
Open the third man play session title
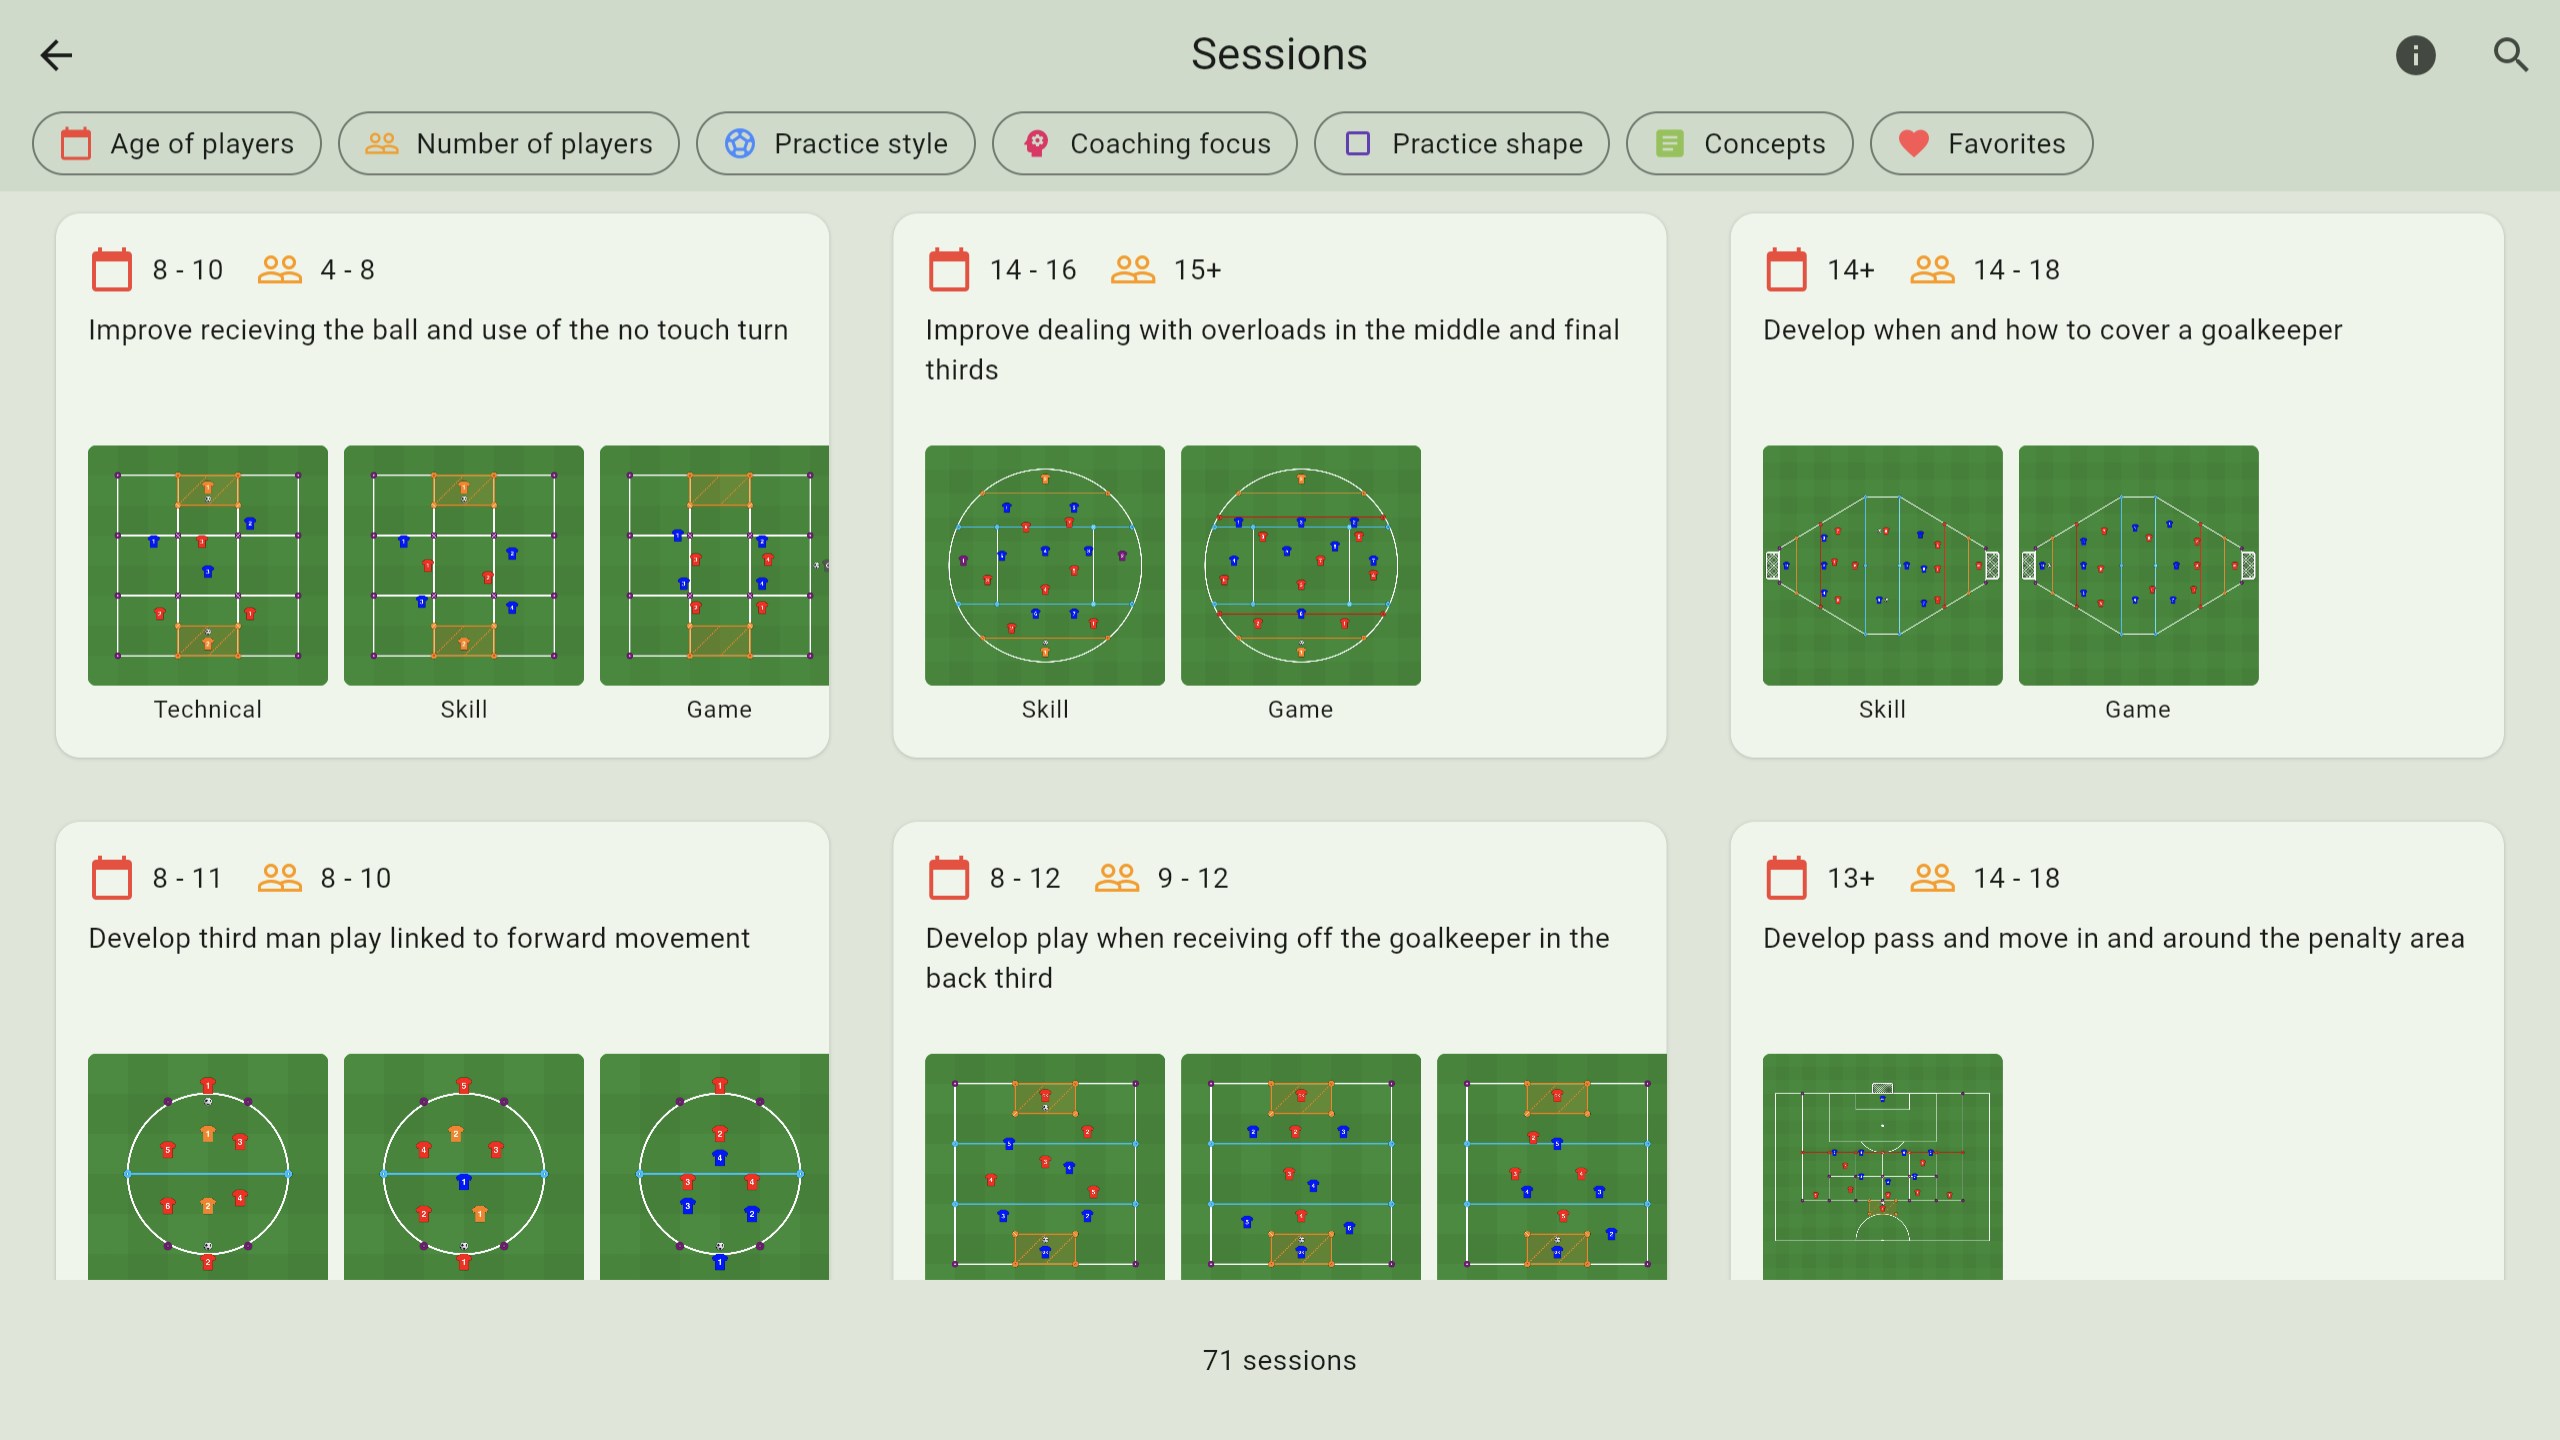click(x=419, y=938)
